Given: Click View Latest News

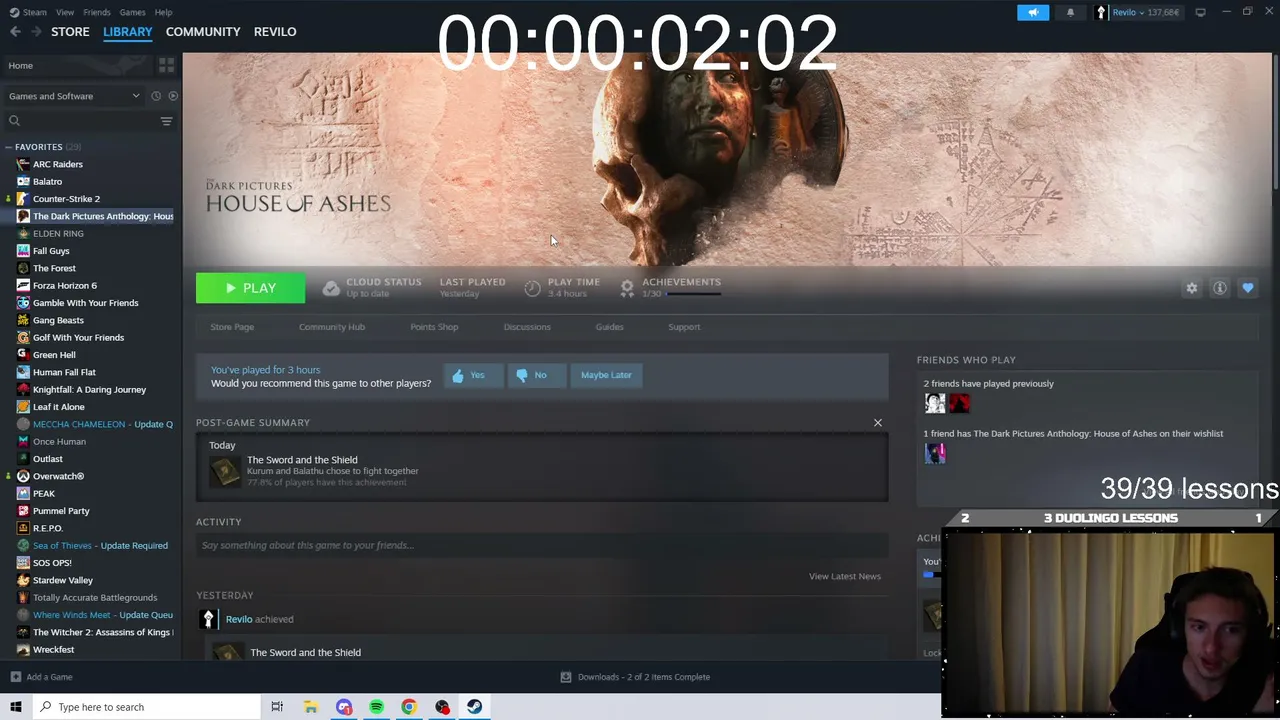Looking at the screenshot, I should click(845, 576).
